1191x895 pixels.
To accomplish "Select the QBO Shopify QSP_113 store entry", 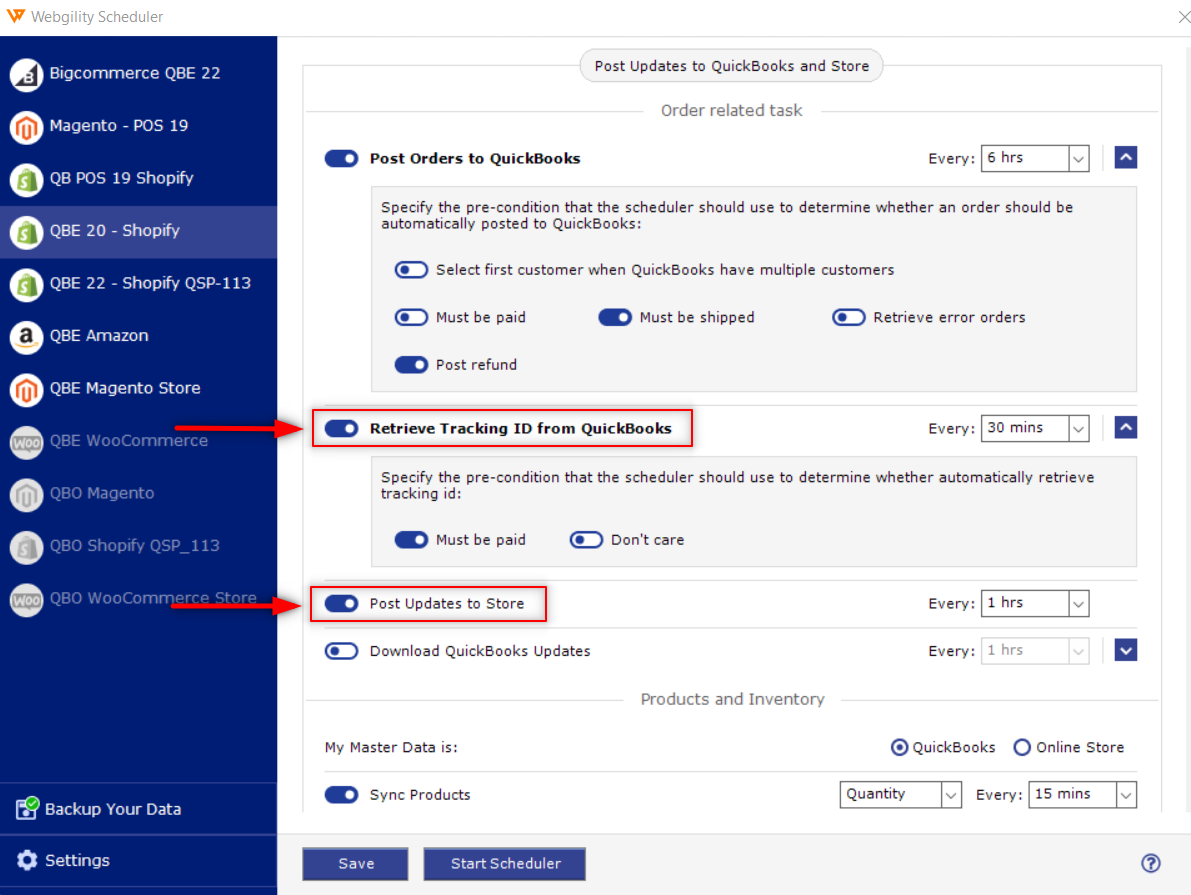I will tap(138, 546).
